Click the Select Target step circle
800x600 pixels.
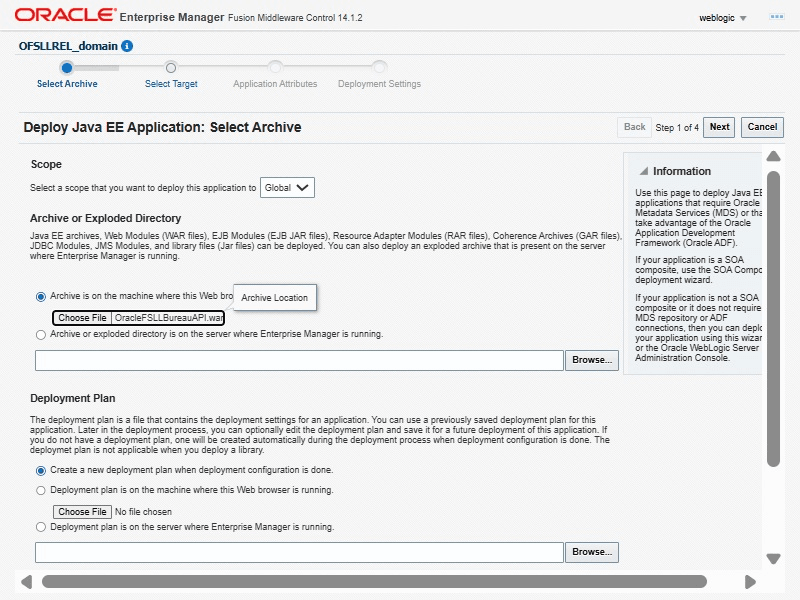click(x=171, y=67)
